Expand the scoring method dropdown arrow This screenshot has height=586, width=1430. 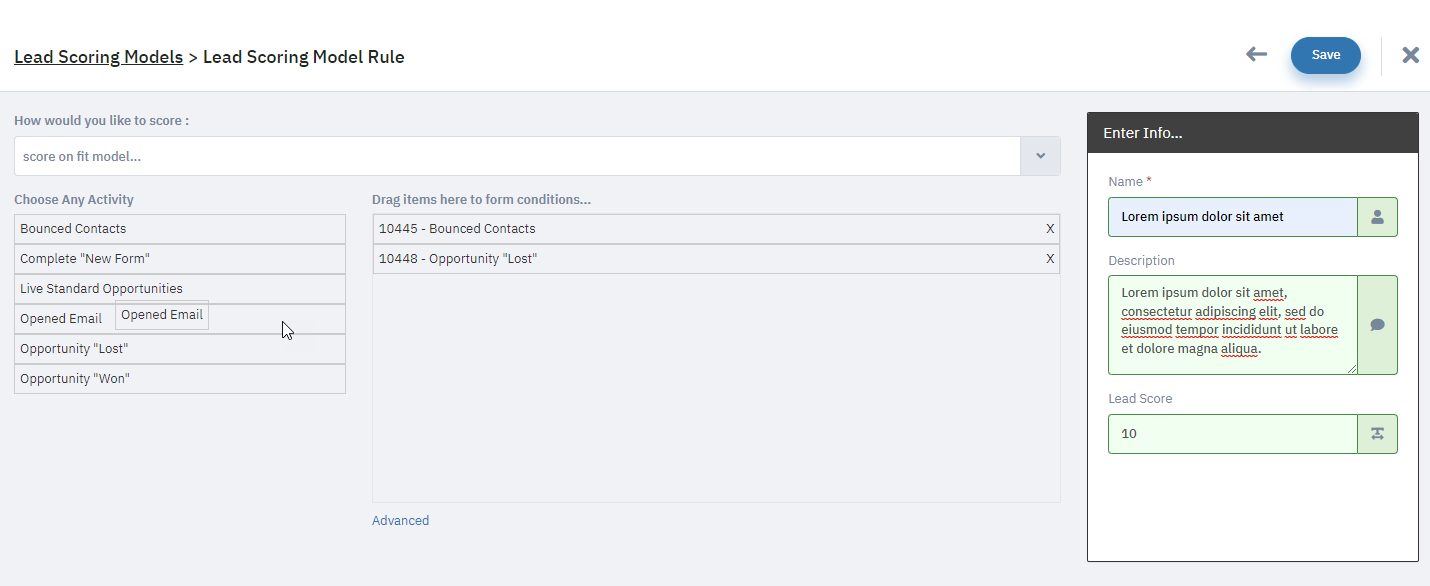(x=1040, y=156)
